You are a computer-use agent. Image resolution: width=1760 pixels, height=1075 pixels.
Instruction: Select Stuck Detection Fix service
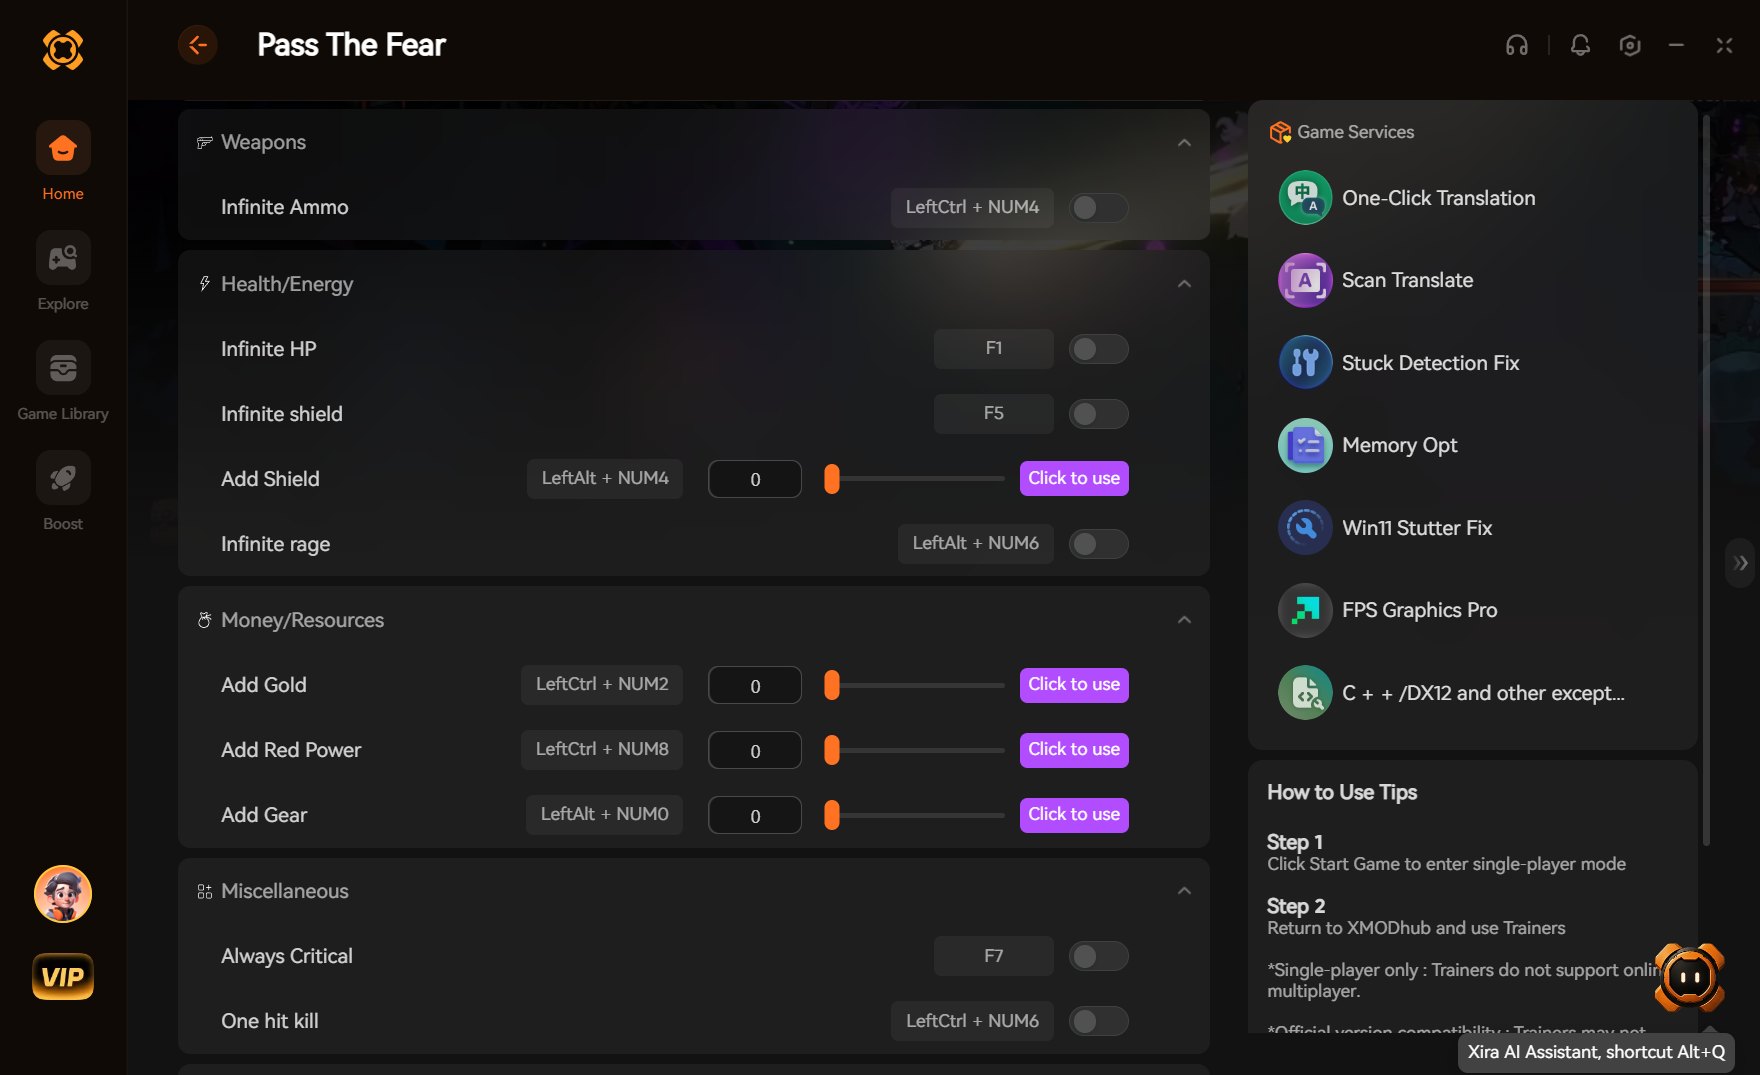coord(1430,363)
